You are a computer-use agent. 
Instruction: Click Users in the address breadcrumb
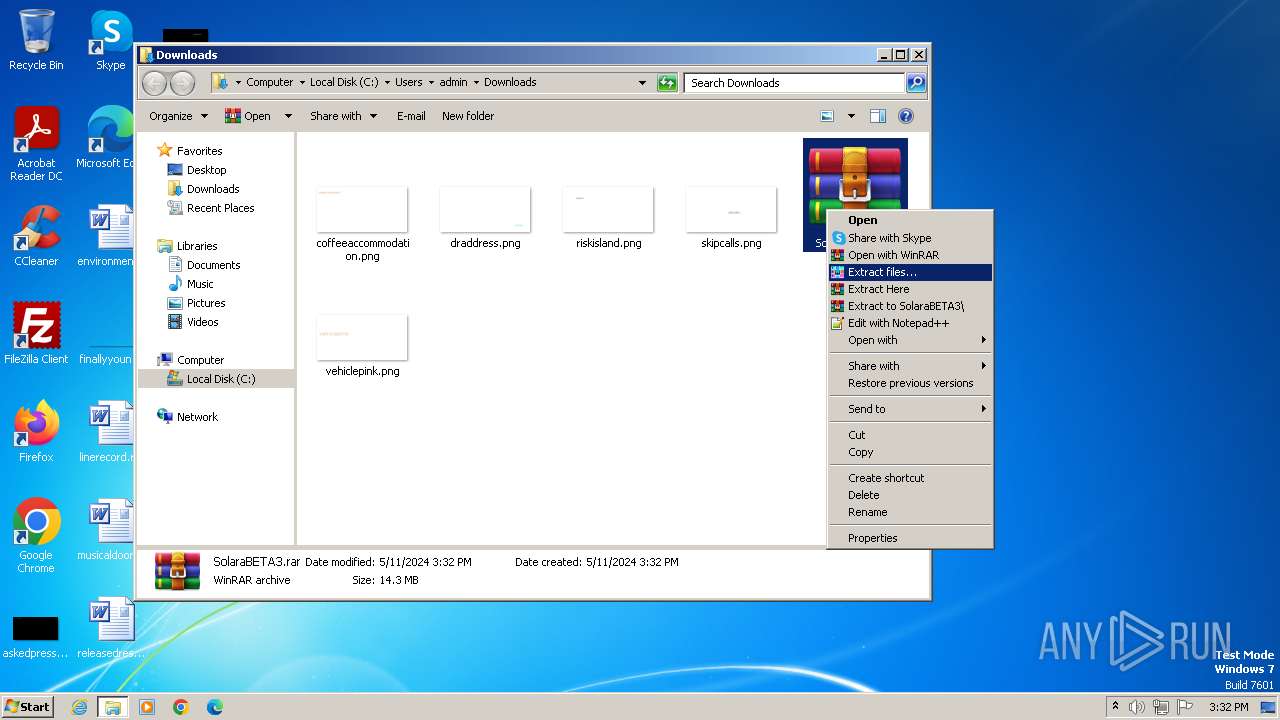pos(408,82)
